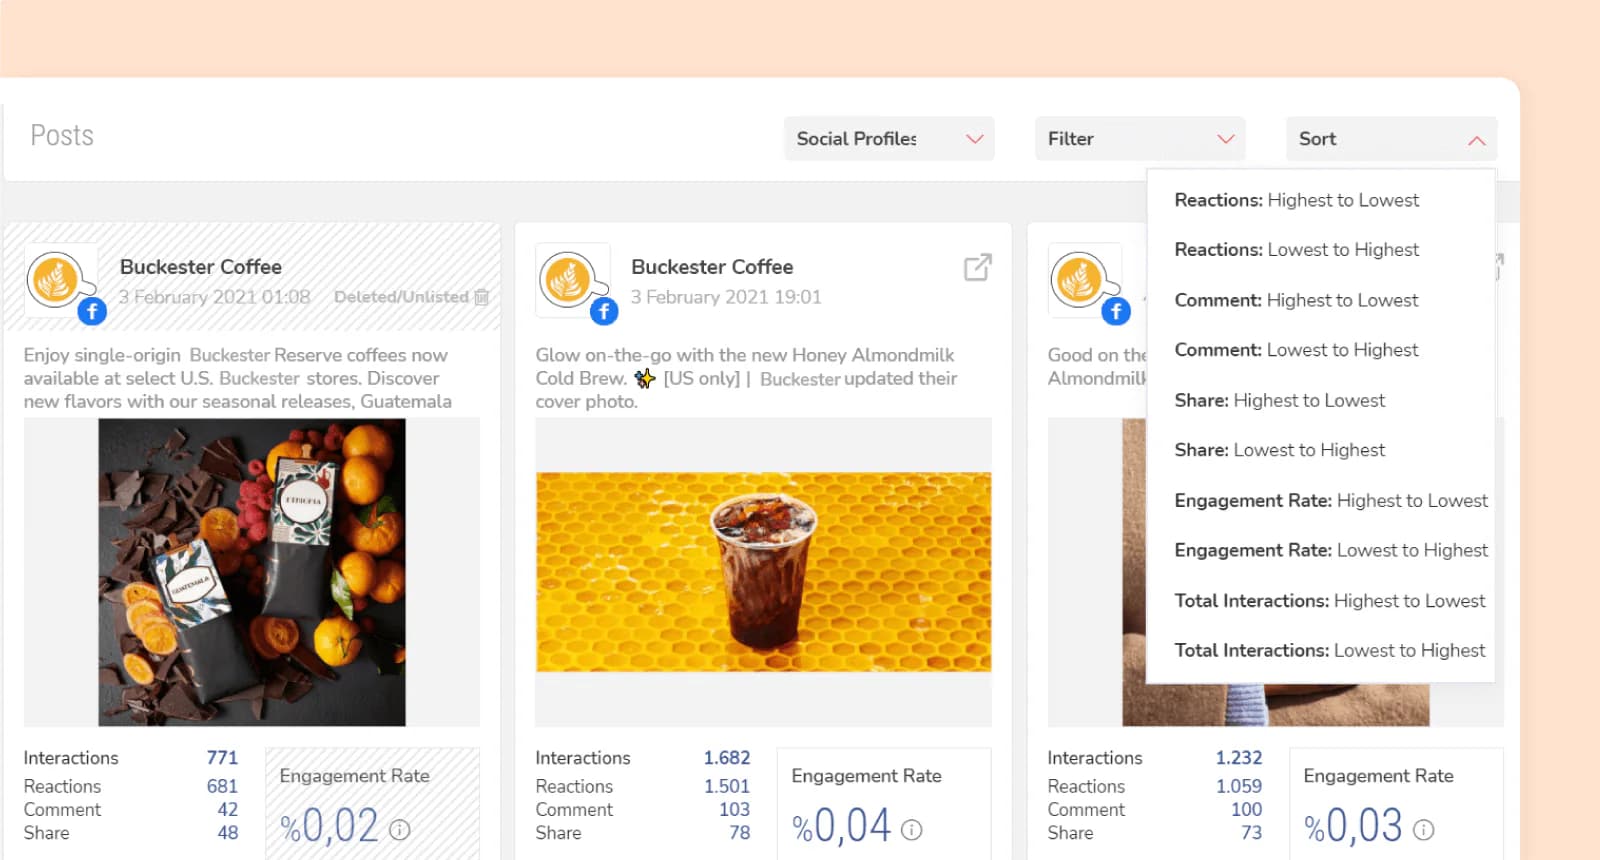Open the honeycomb cold brew photo
This screenshot has height=860, width=1600.
pyautogui.click(x=764, y=572)
